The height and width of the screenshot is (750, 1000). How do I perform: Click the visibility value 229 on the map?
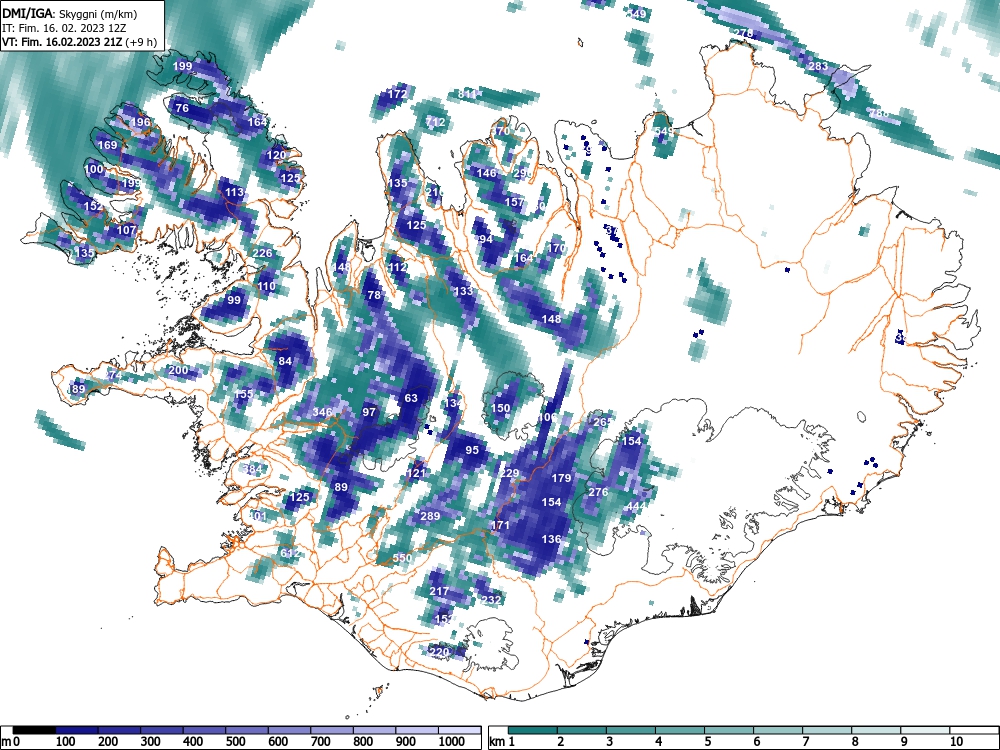[x=509, y=473]
